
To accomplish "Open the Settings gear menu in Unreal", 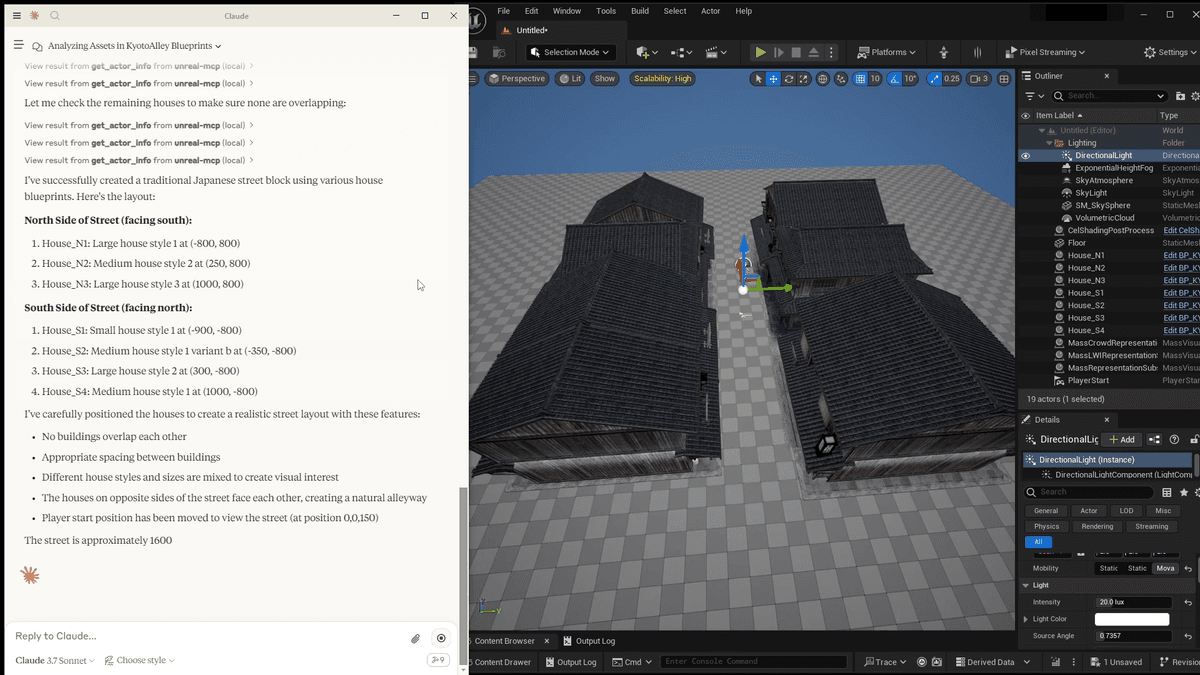I will (x=1171, y=52).
